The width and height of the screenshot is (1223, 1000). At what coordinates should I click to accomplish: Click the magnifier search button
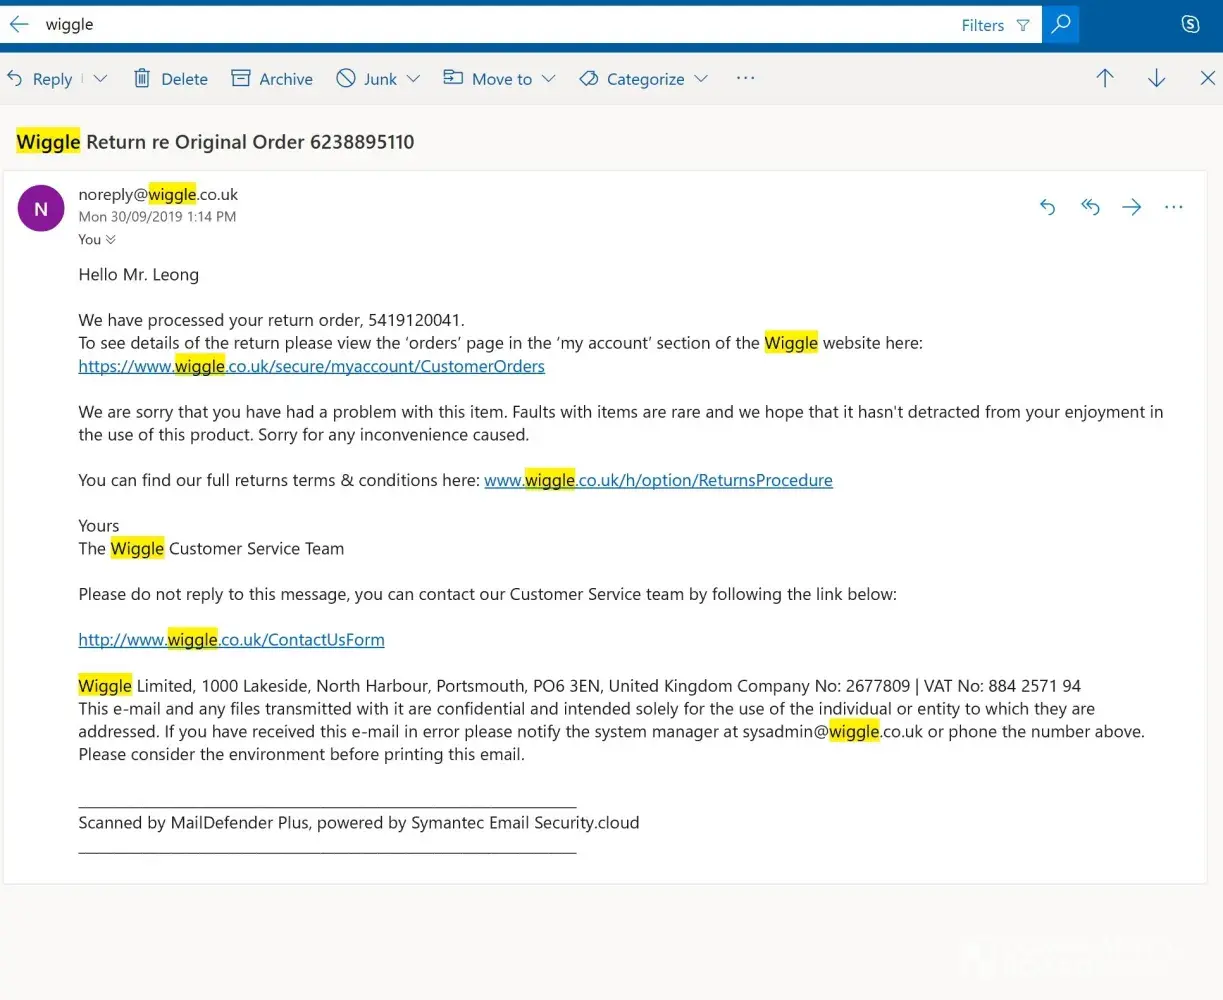click(1060, 25)
